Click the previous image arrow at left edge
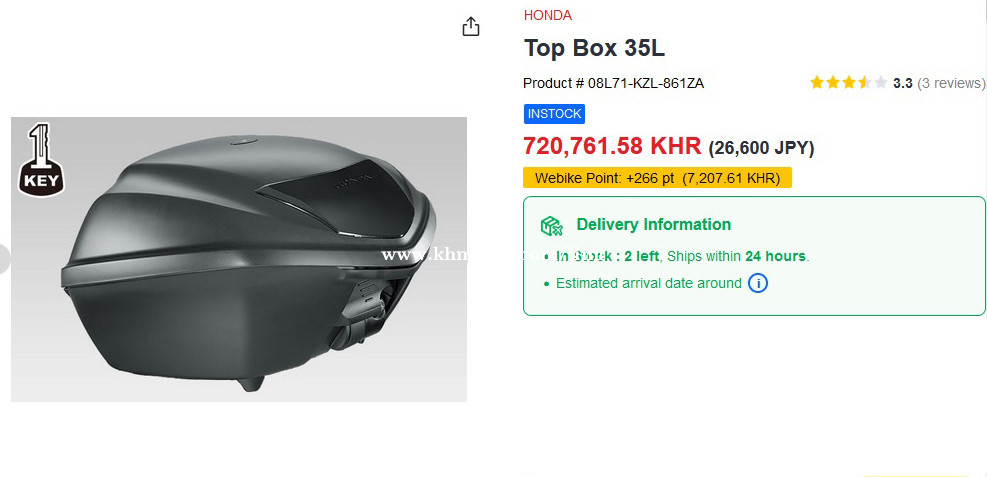This screenshot has height=477, width=987. click(4, 258)
